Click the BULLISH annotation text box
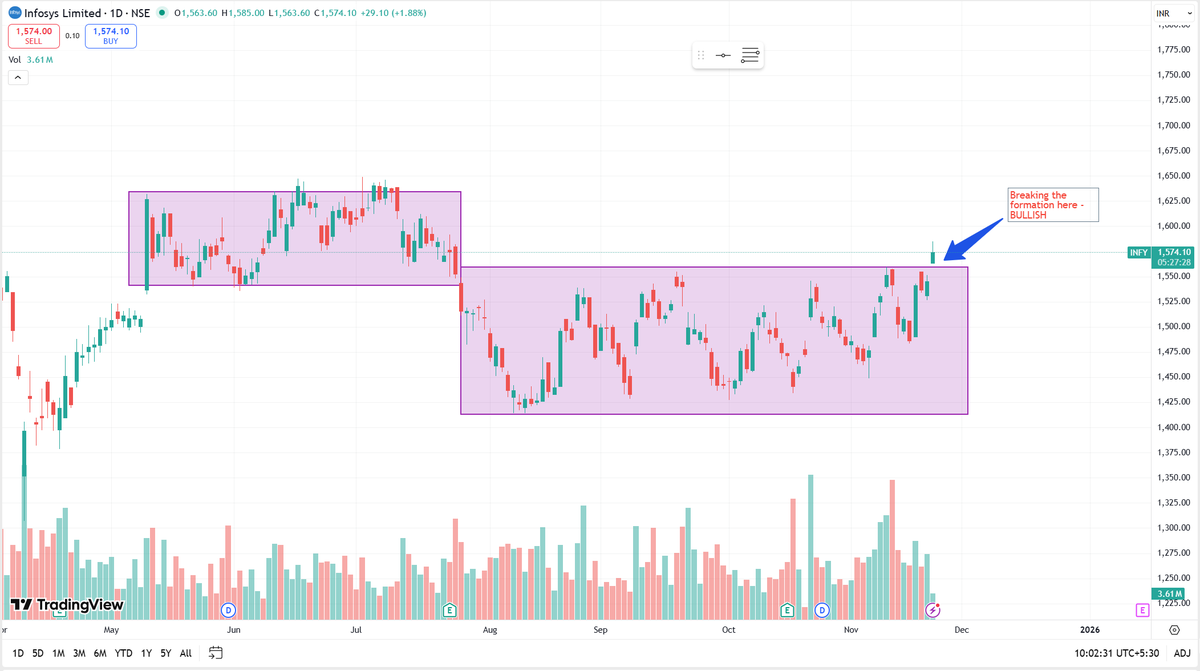Screen dimensions: 1200x671 (1052, 203)
